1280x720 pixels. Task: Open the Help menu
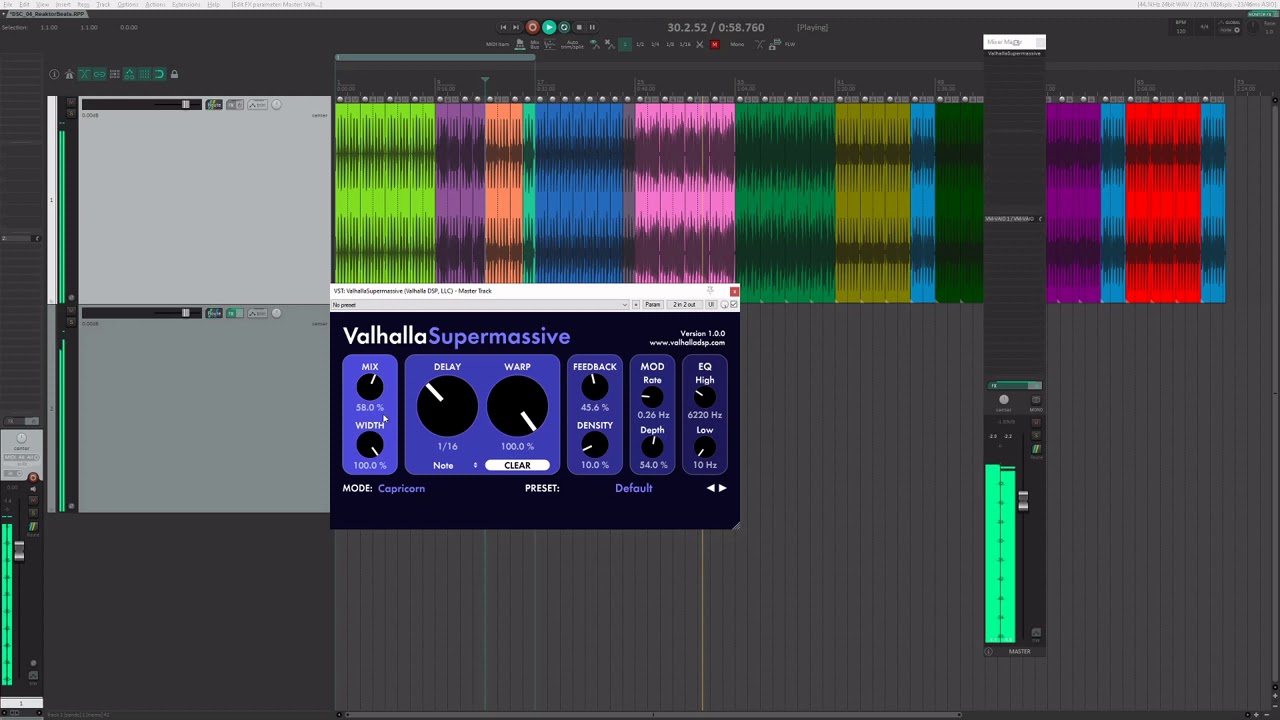(213, 4)
